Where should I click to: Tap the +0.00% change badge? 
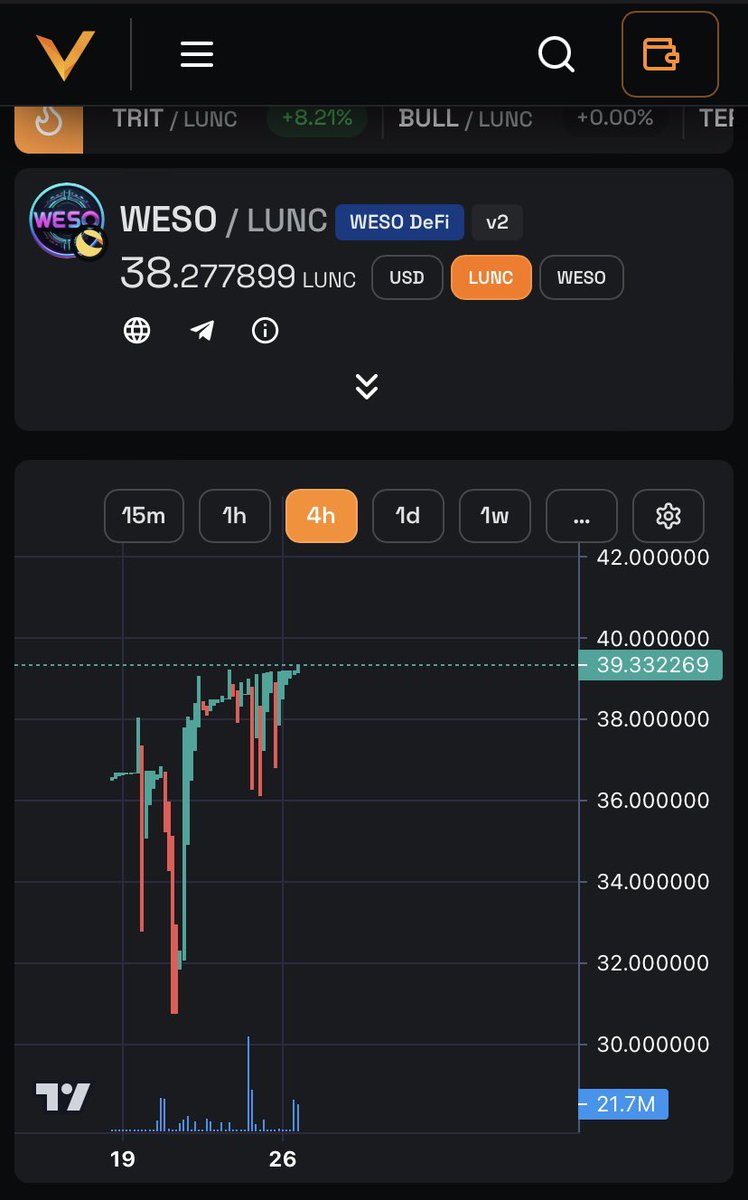(x=614, y=118)
